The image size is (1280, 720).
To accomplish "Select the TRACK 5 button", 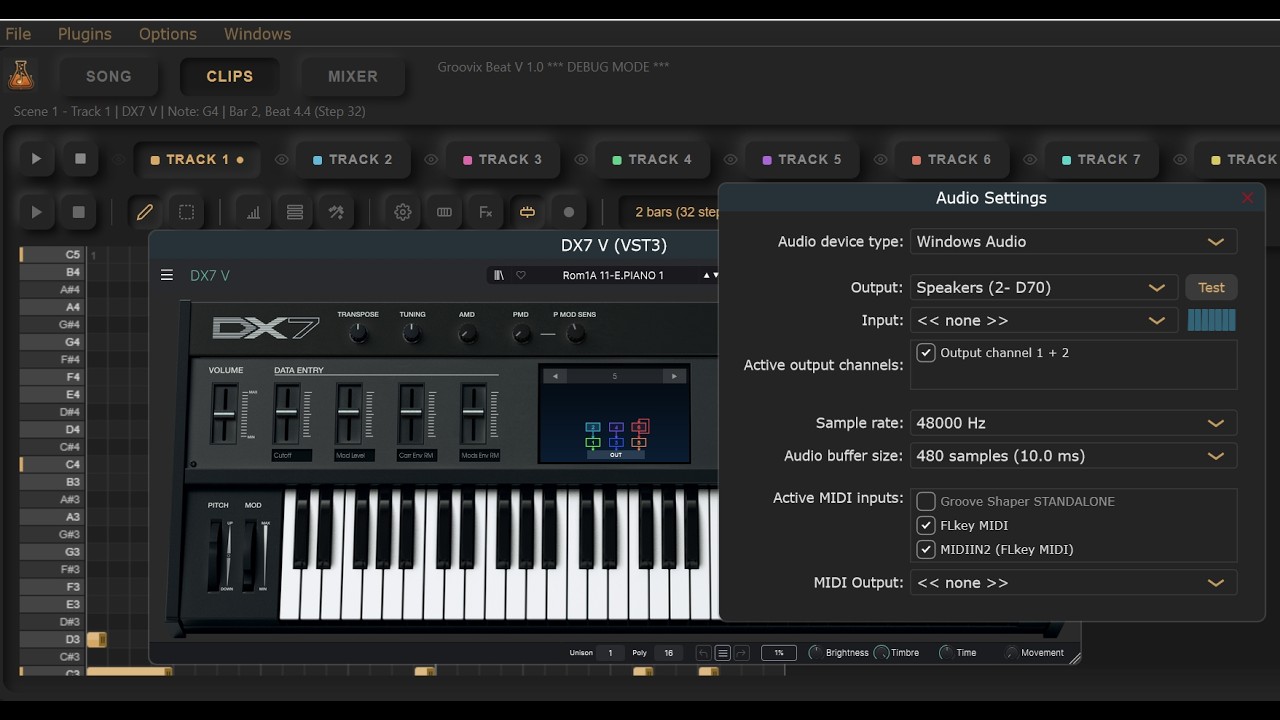I will (x=801, y=159).
